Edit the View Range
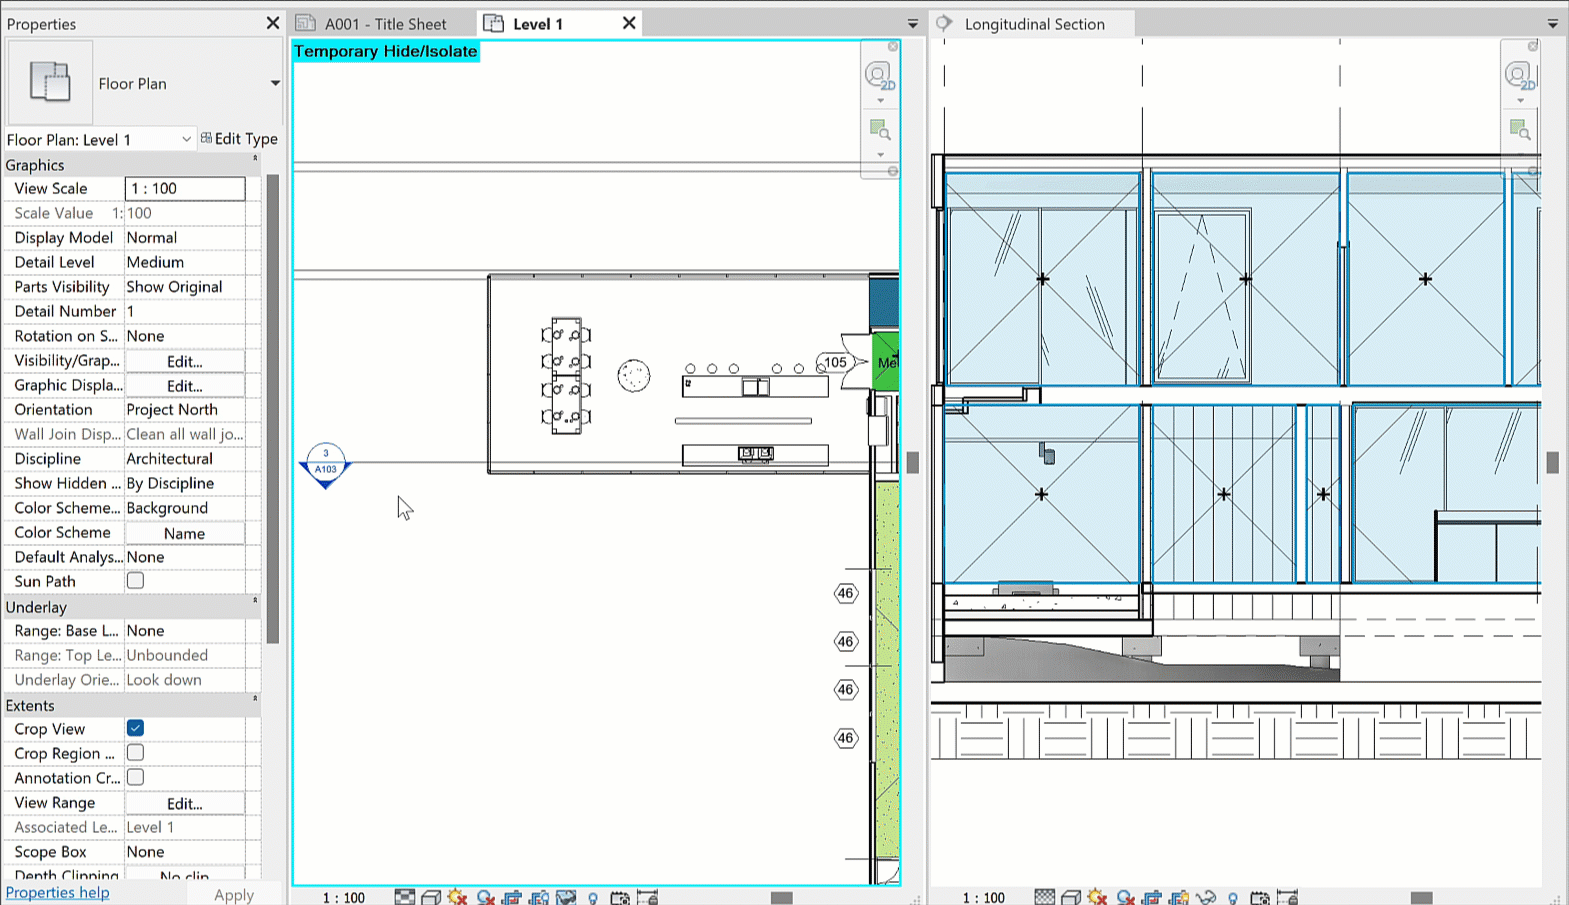 185,803
